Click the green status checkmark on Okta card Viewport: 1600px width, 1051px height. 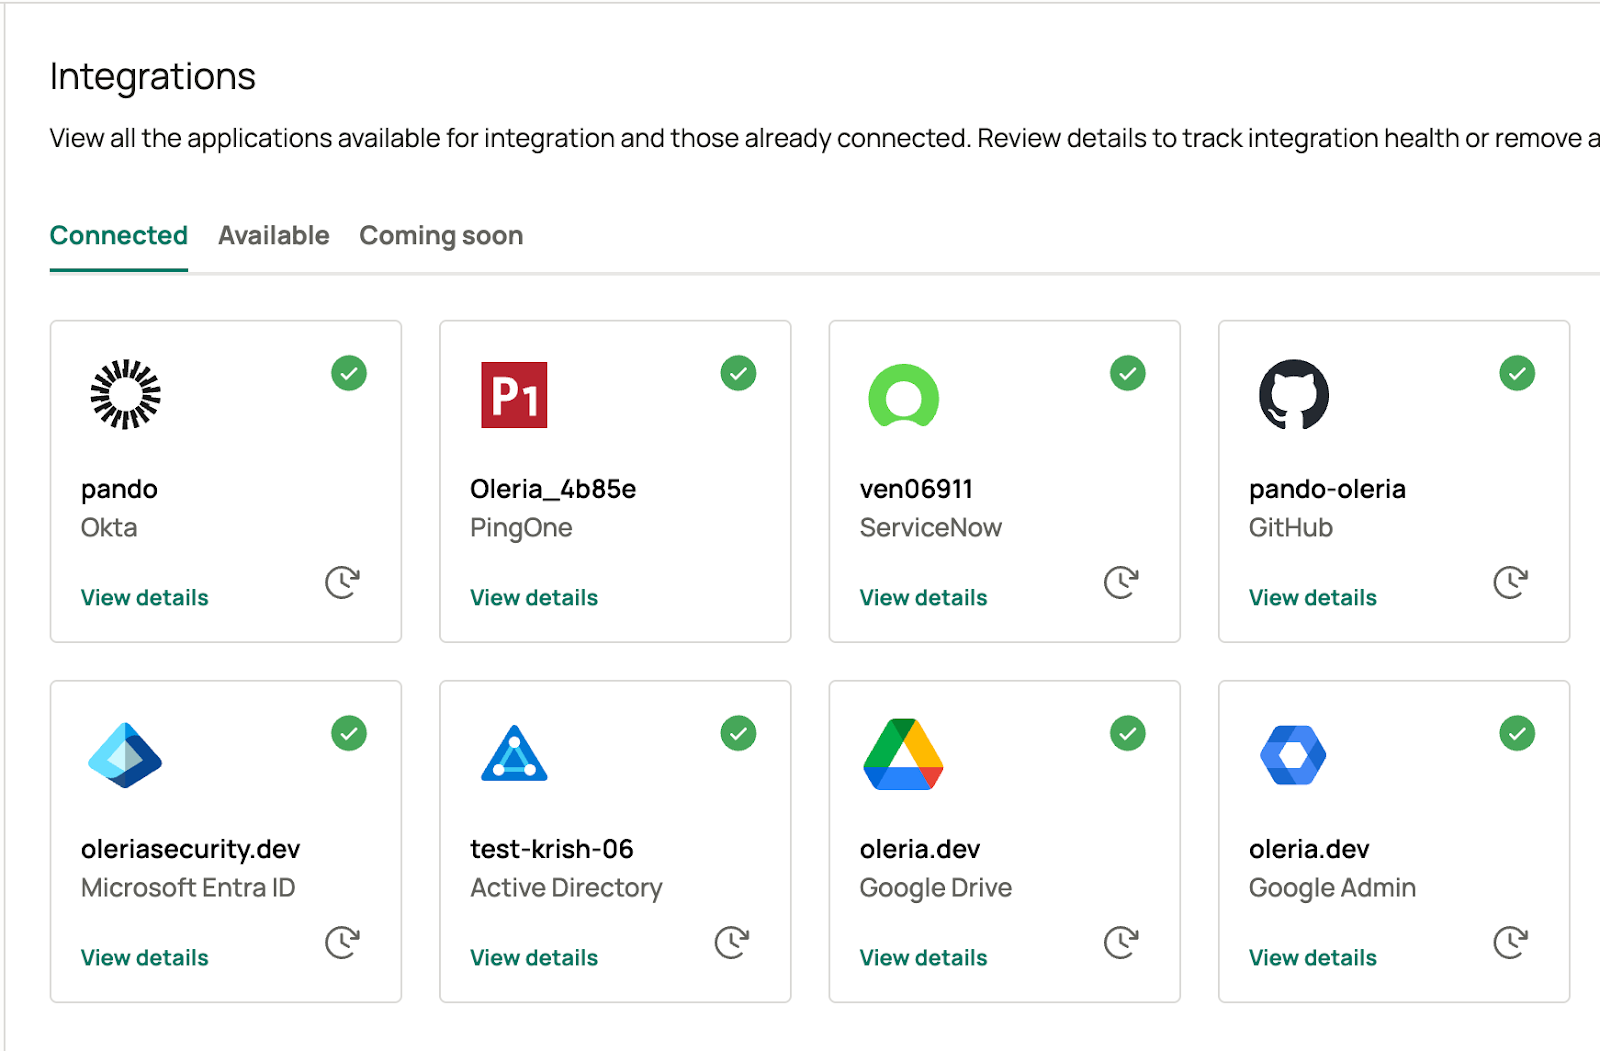(349, 373)
